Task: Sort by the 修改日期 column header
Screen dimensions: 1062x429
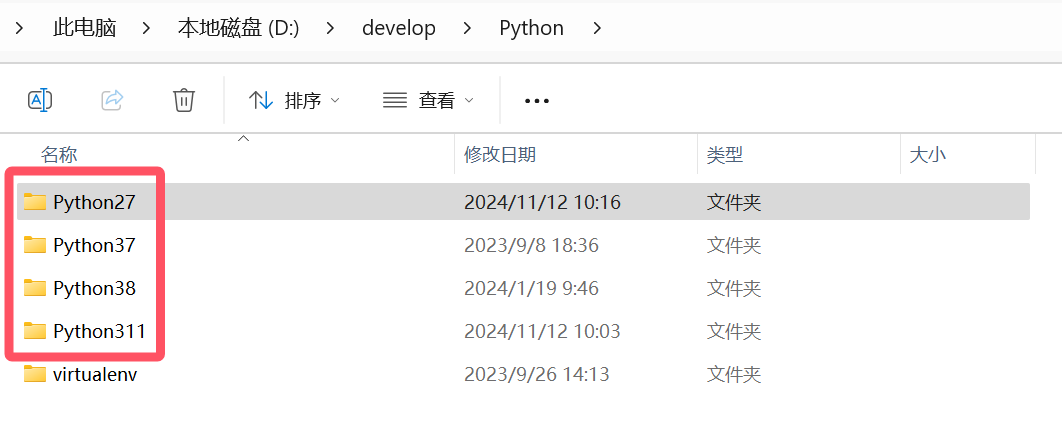Action: click(x=500, y=155)
